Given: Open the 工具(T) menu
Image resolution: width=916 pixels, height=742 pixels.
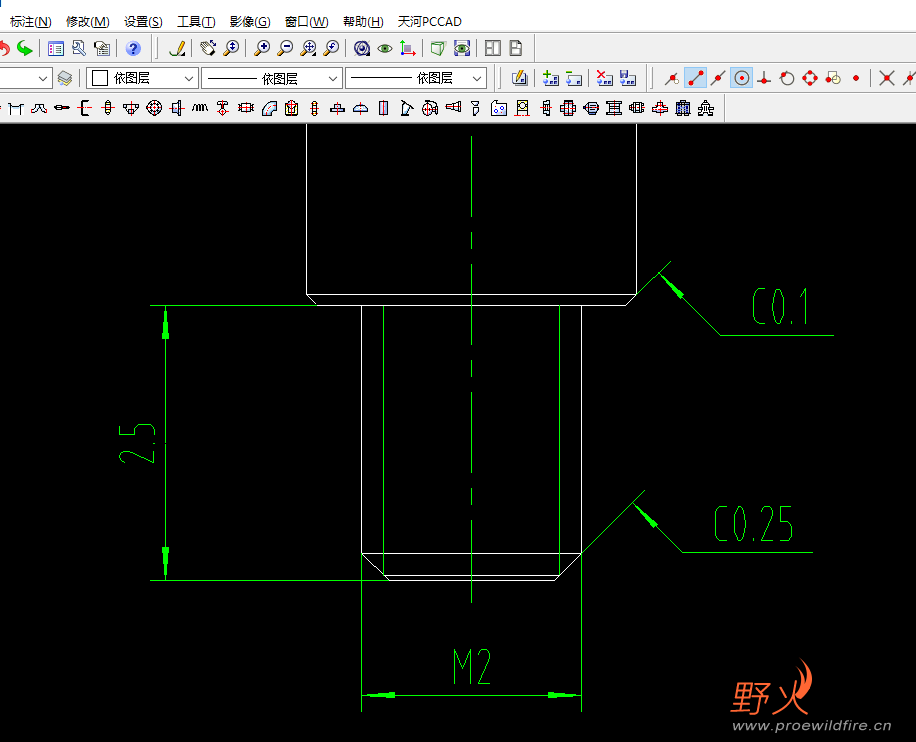Looking at the screenshot, I should [x=196, y=22].
